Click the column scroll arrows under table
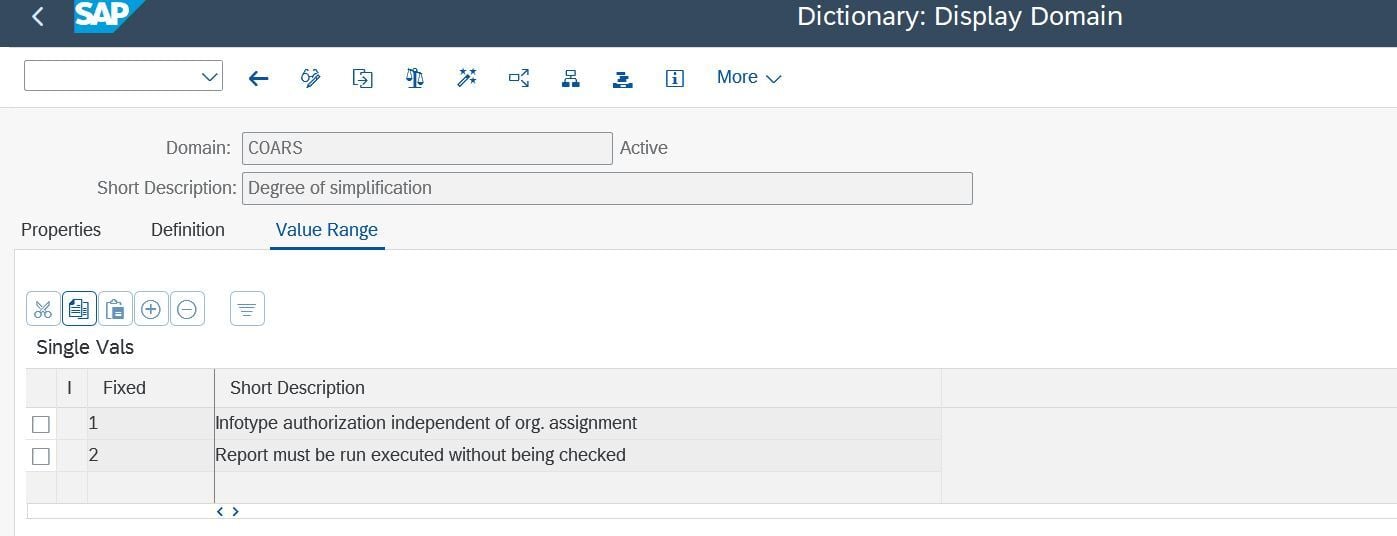This screenshot has height=536, width=1397. [228, 511]
